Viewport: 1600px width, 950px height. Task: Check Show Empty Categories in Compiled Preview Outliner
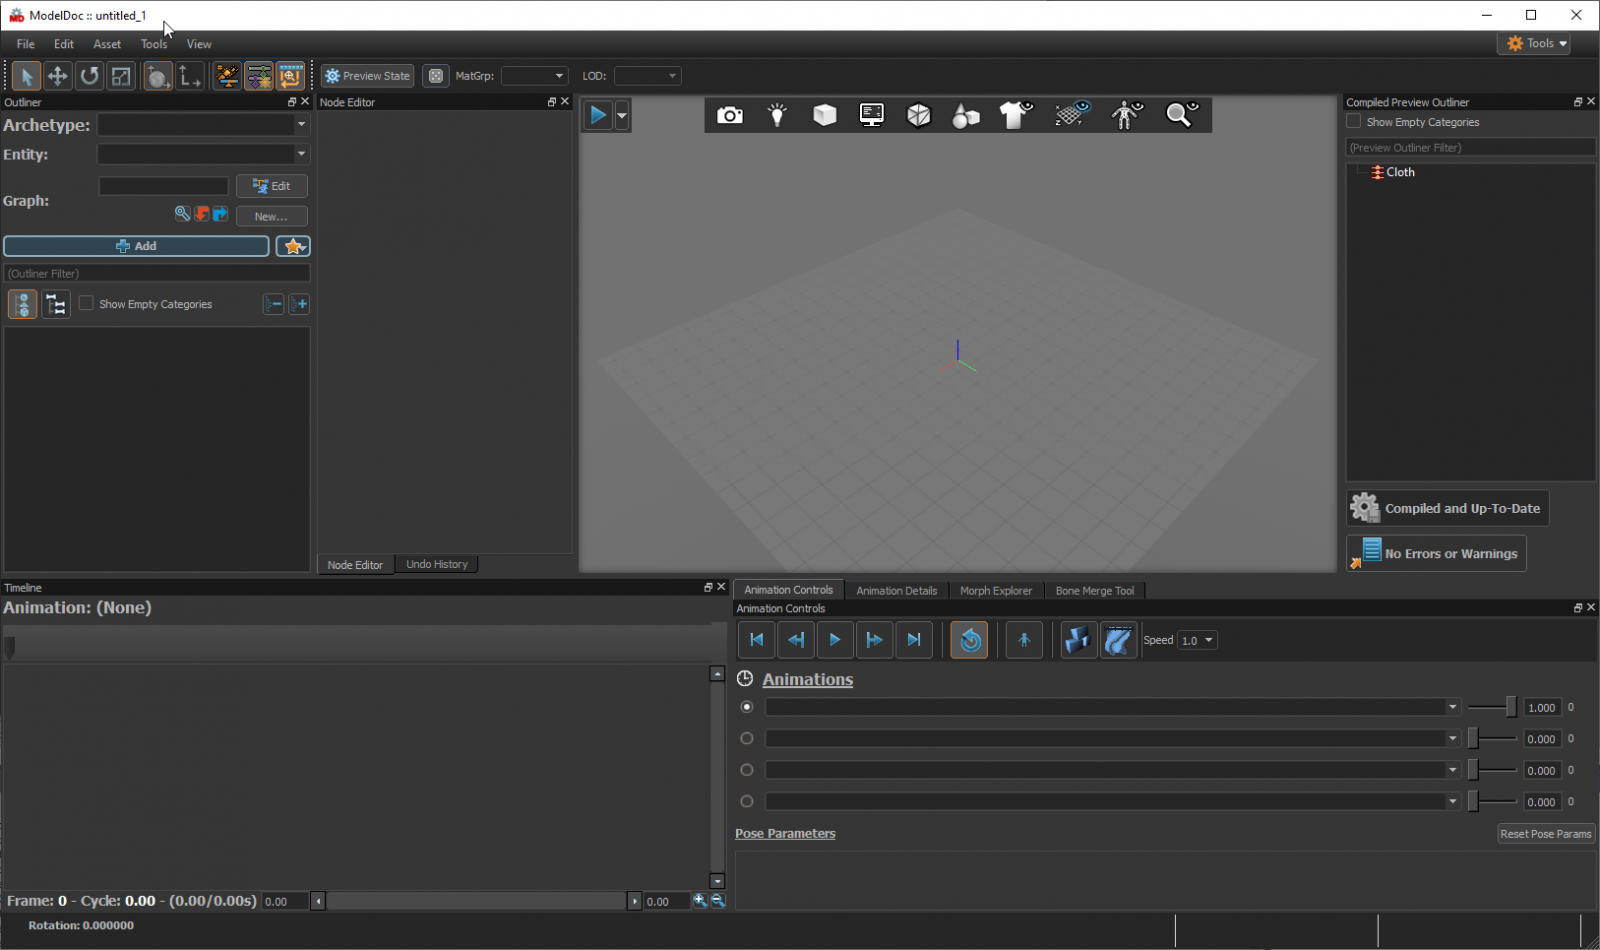coord(1353,121)
